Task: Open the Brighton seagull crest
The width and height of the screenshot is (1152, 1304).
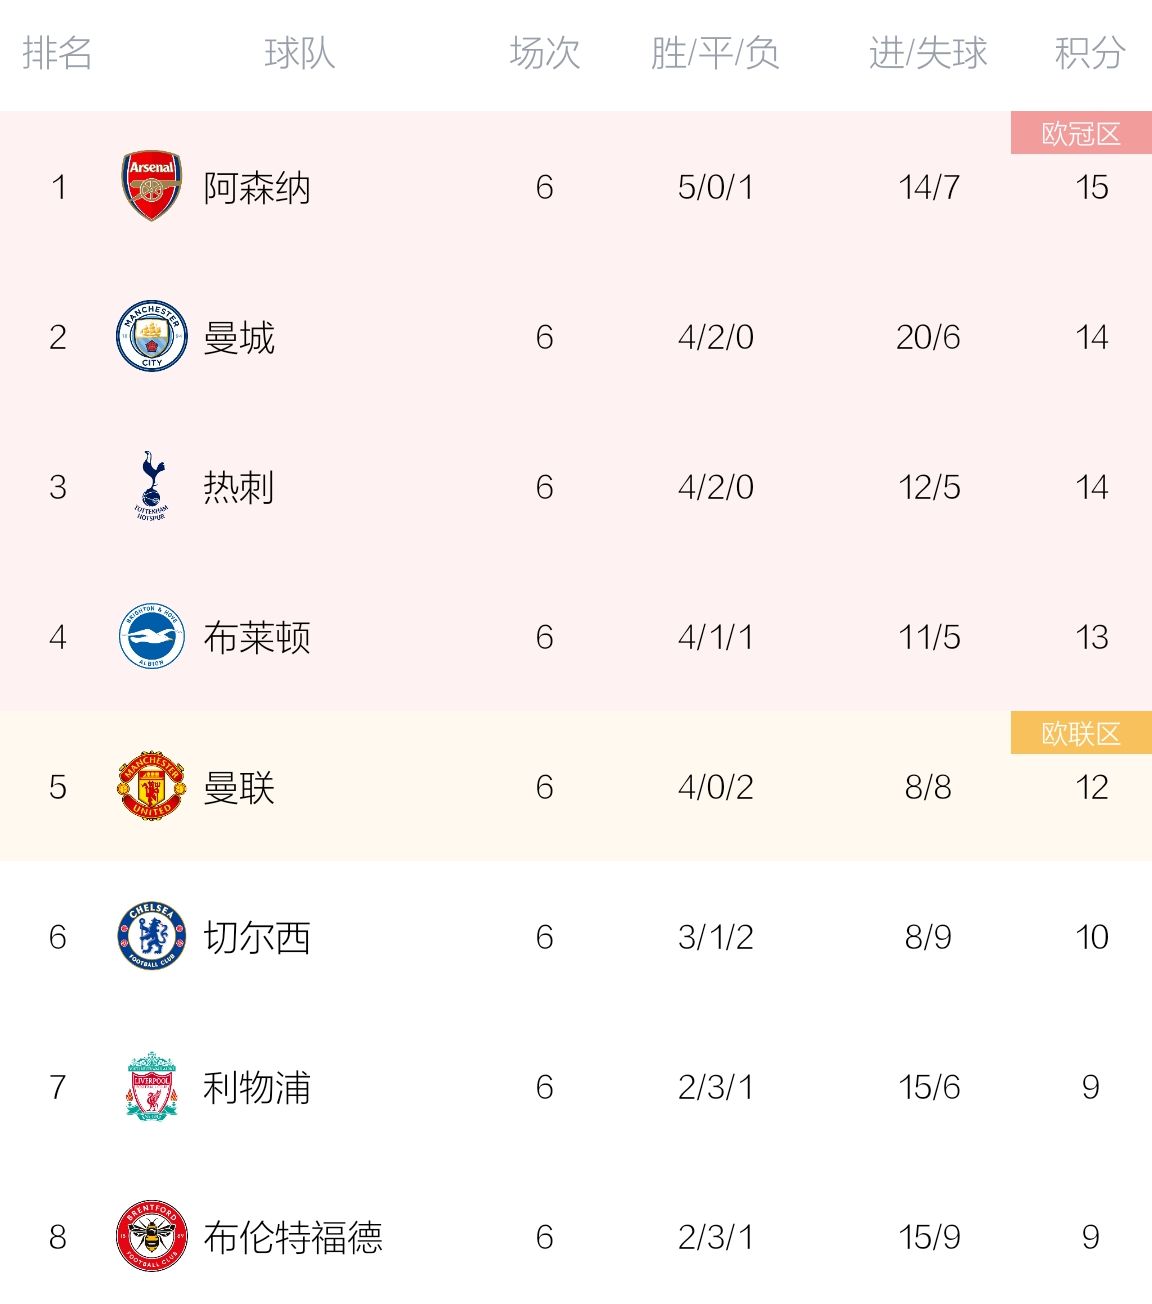Action: pyautogui.click(x=152, y=636)
